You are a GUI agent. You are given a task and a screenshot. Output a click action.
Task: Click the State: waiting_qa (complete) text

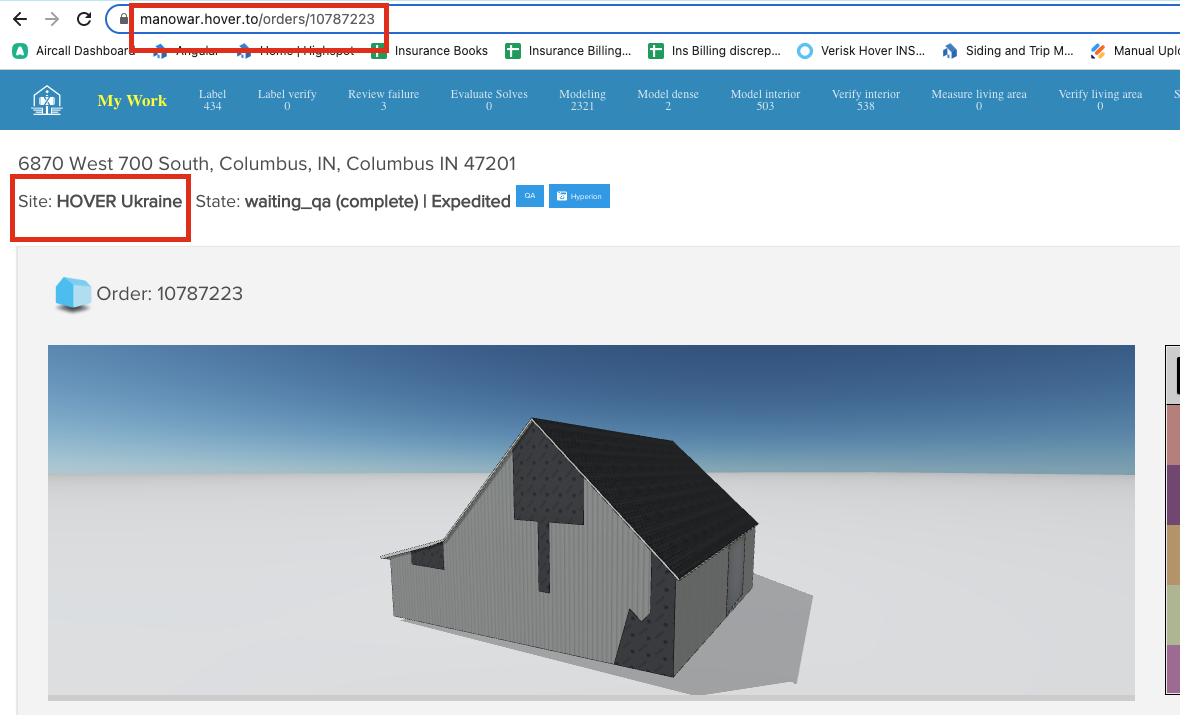pos(307,202)
